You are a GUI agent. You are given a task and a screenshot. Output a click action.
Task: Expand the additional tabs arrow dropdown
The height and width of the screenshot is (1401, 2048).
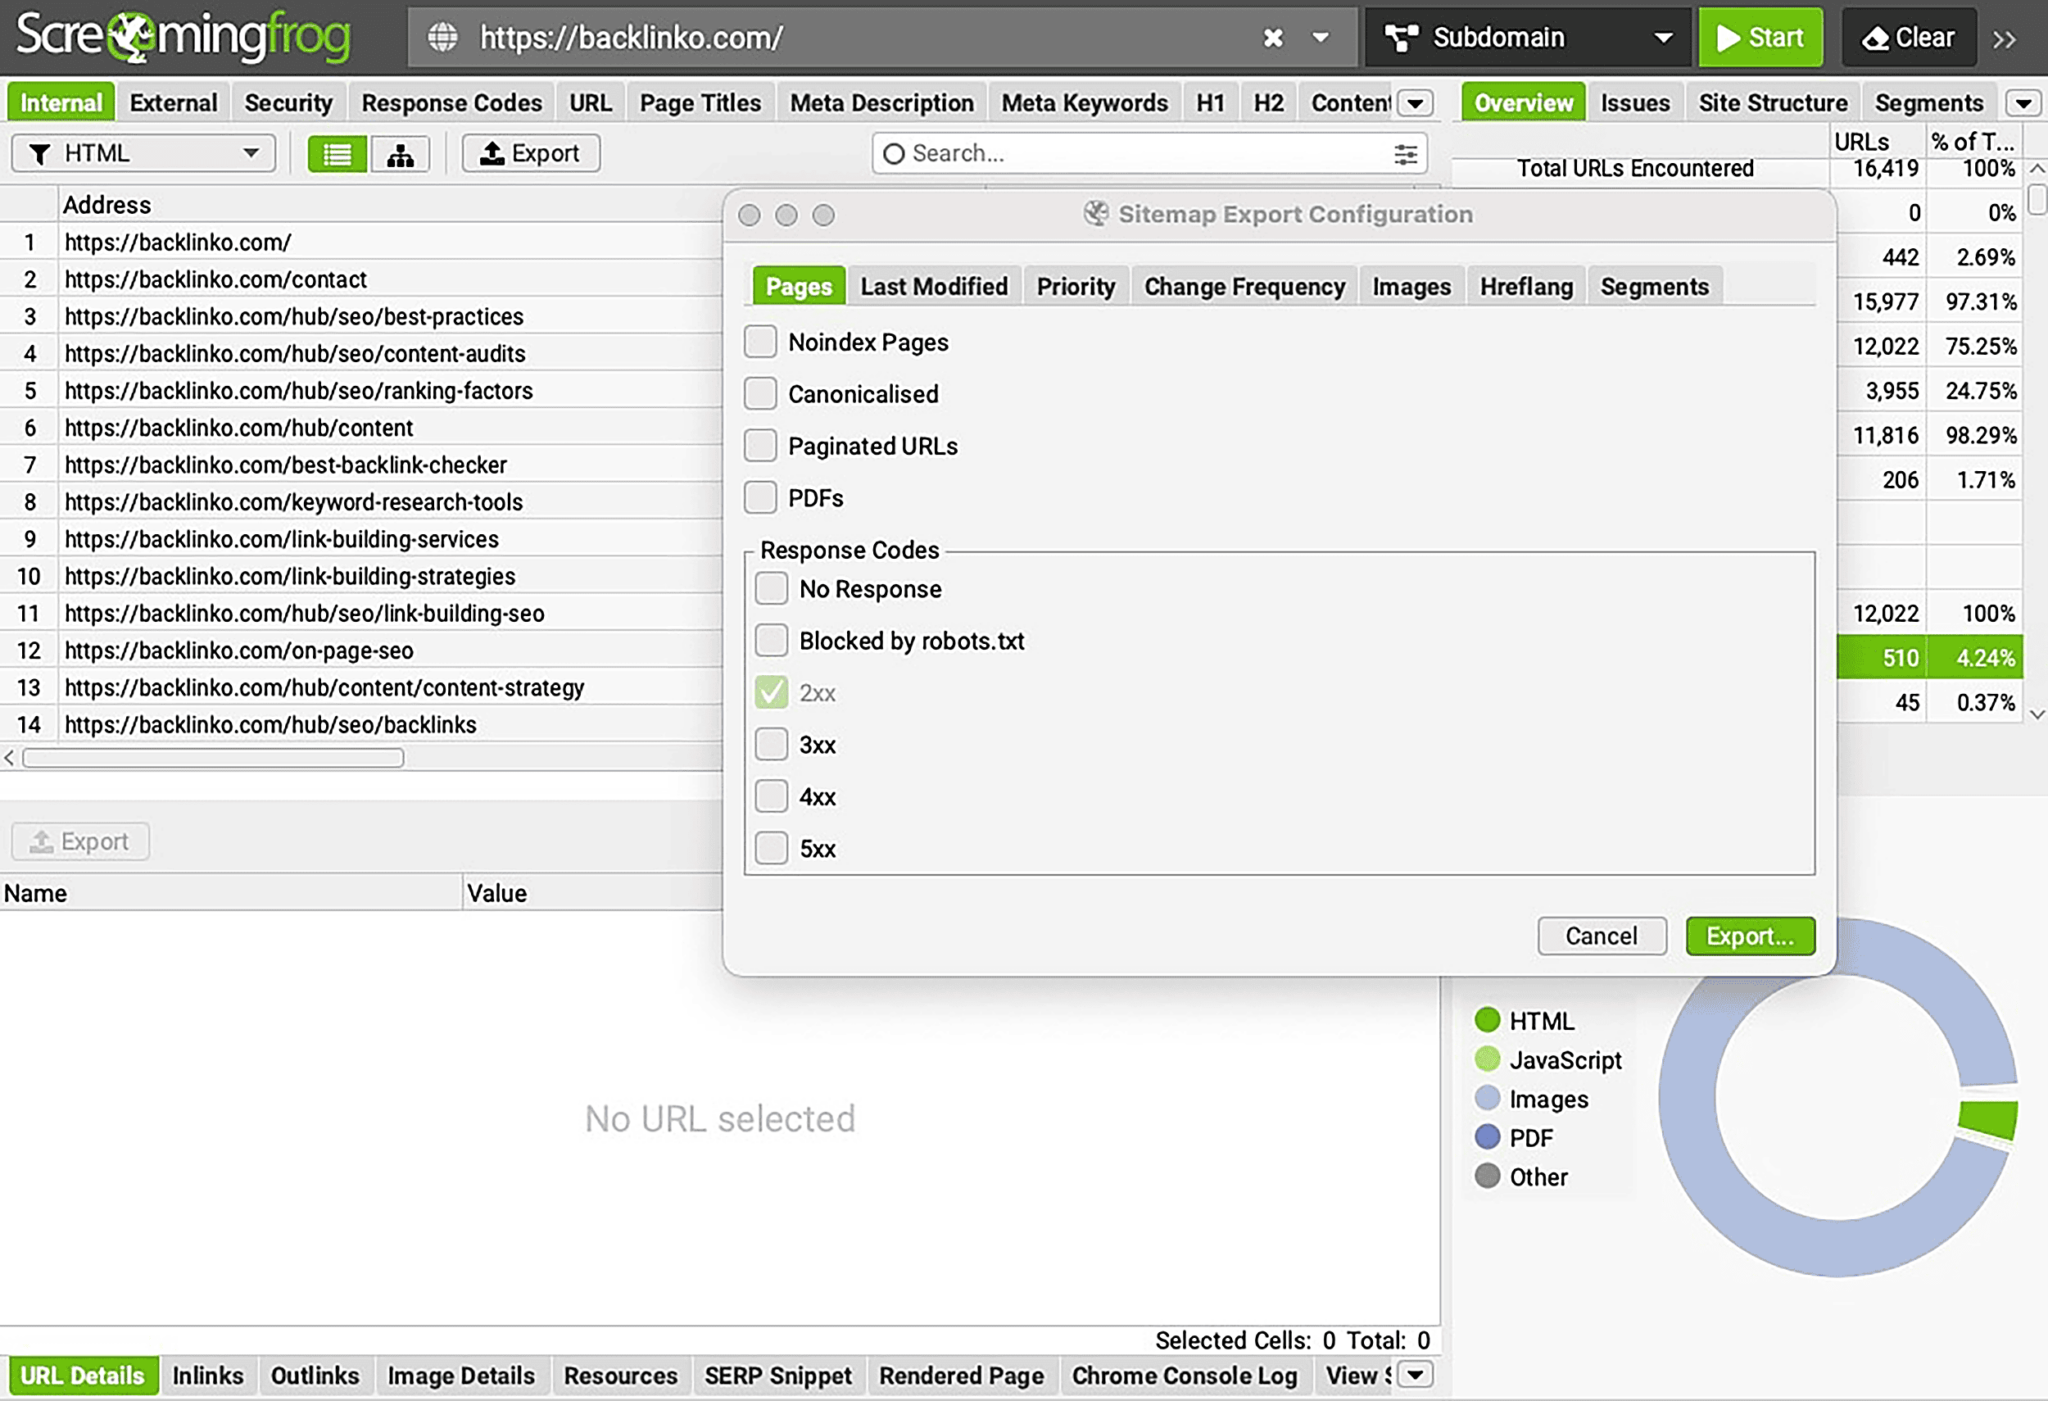(2025, 103)
